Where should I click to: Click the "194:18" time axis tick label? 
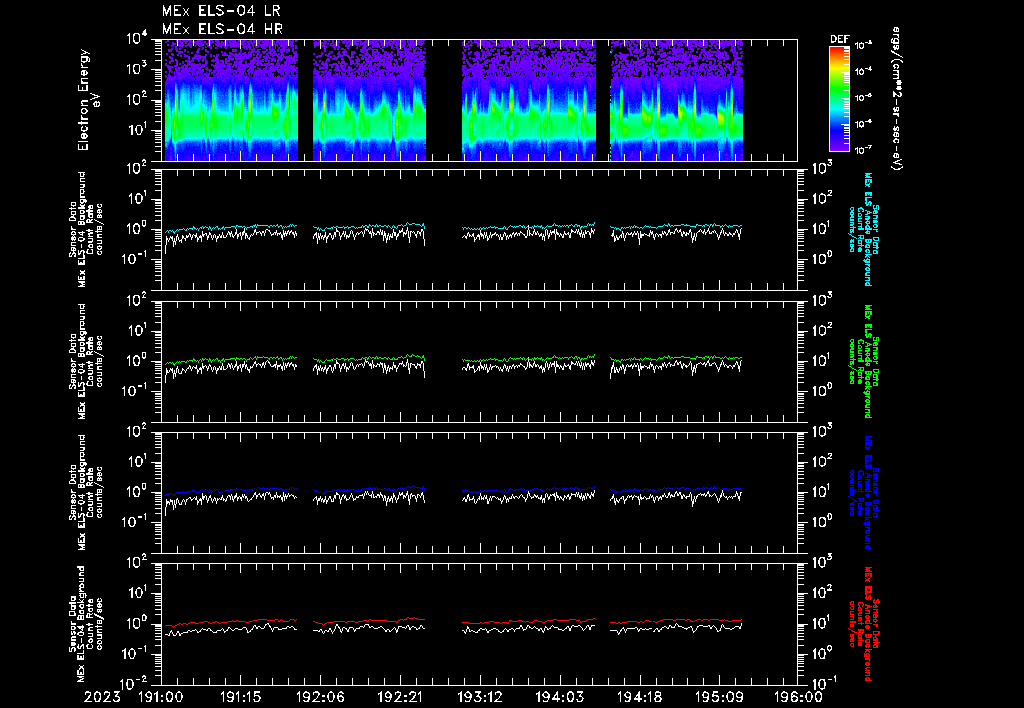pos(639,697)
